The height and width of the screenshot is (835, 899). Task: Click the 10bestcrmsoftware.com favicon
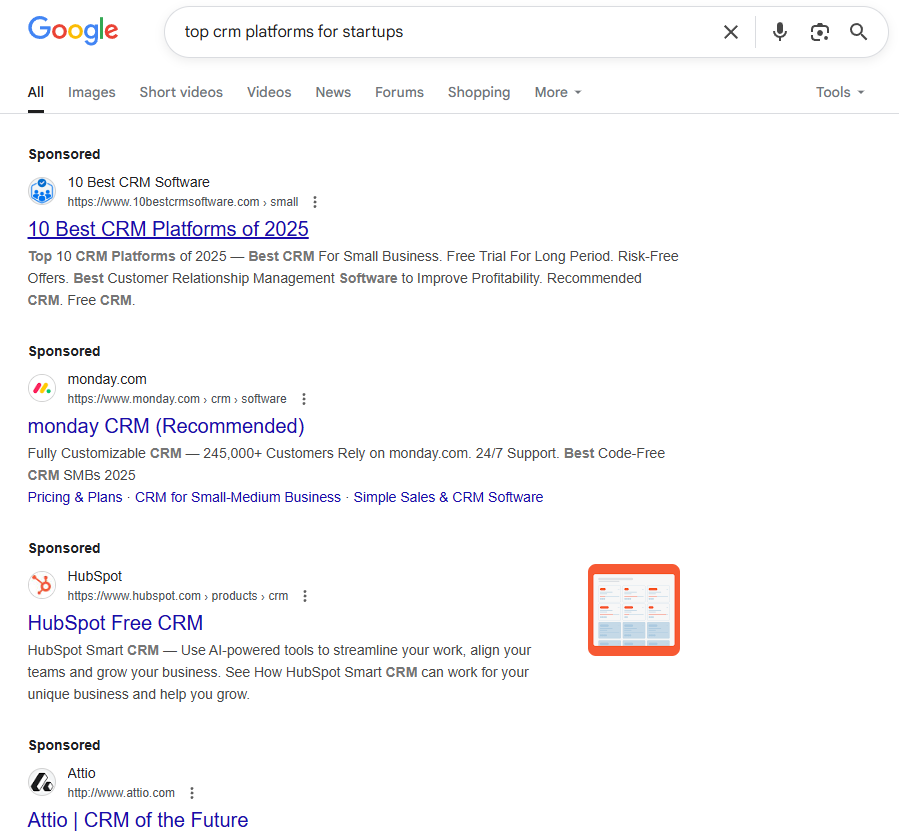[x=41, y=191]
